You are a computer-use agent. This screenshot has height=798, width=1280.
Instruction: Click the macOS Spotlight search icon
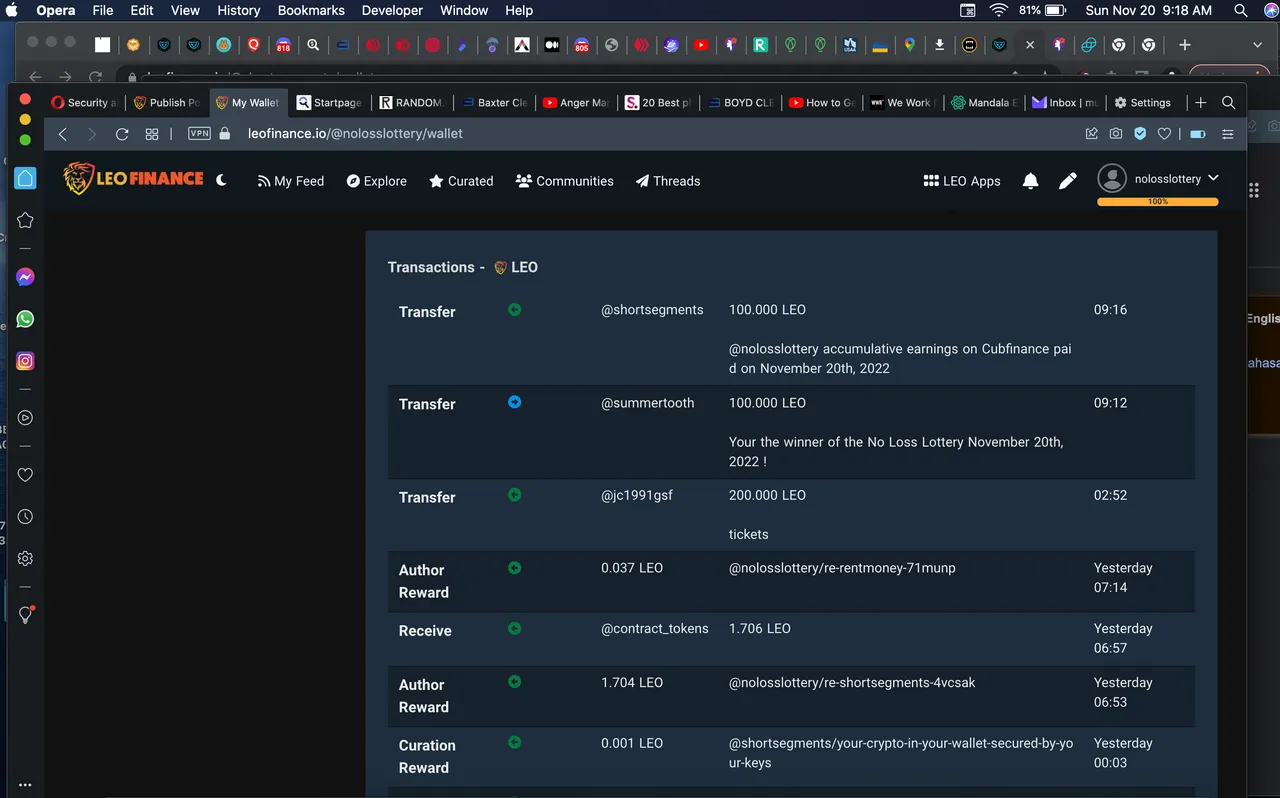[x=1241, y=10]
